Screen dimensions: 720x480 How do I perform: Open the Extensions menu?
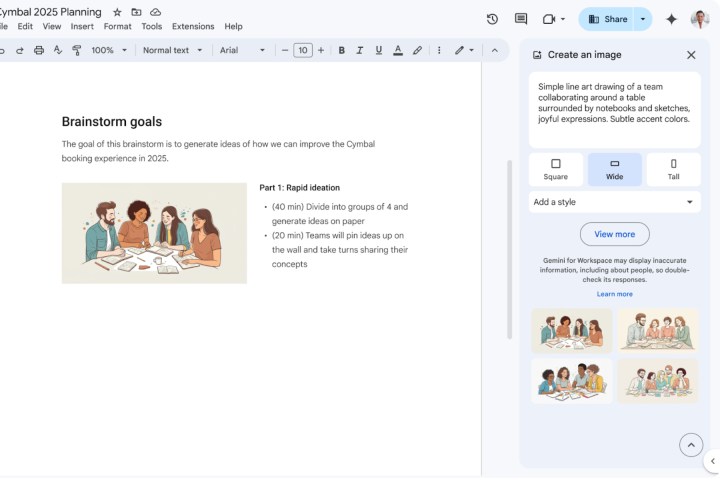[x=193, y=27]
